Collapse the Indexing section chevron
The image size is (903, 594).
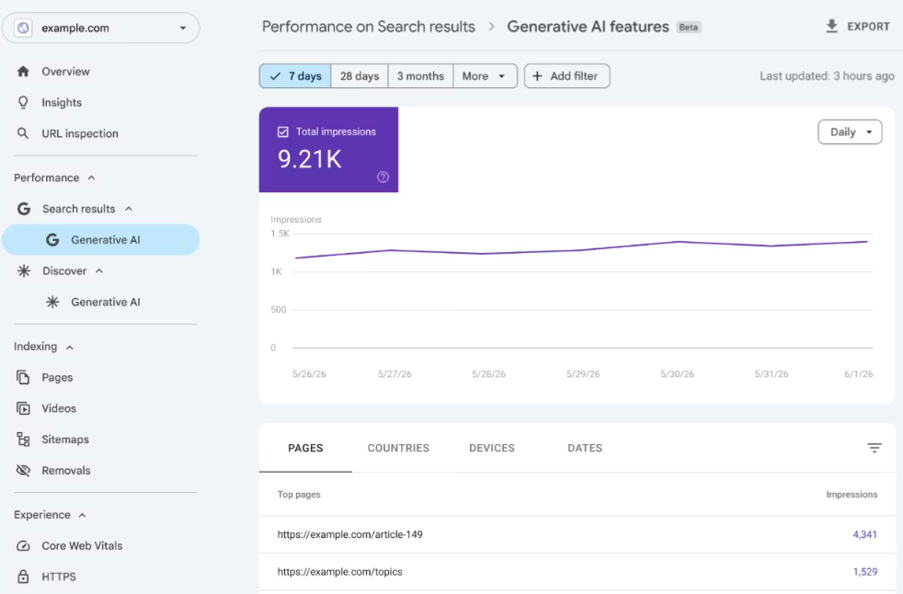click(x=70, y=347)
